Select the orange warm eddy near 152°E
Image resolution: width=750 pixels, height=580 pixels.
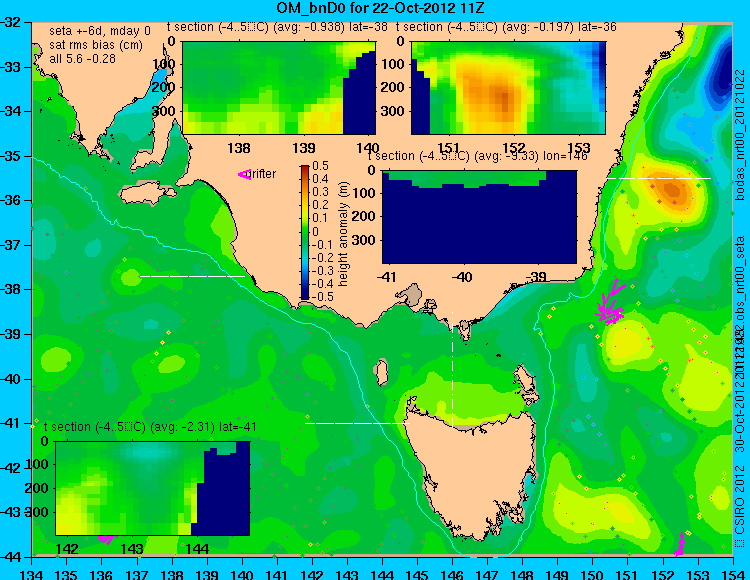point(673,190)
